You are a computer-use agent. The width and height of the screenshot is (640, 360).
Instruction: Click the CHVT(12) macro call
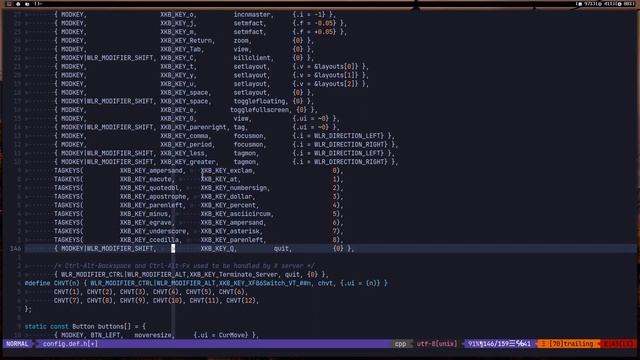(240, 300)
